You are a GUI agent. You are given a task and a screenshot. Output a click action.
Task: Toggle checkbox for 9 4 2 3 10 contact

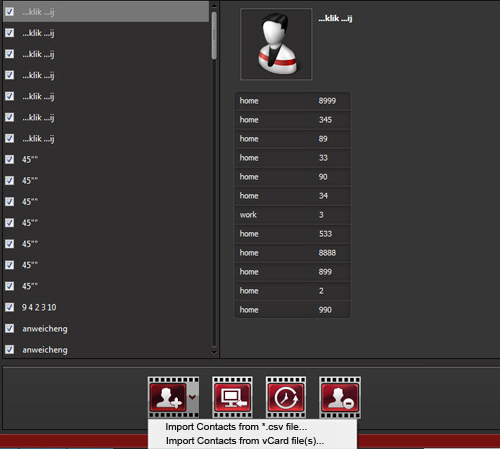click(10, 307)
